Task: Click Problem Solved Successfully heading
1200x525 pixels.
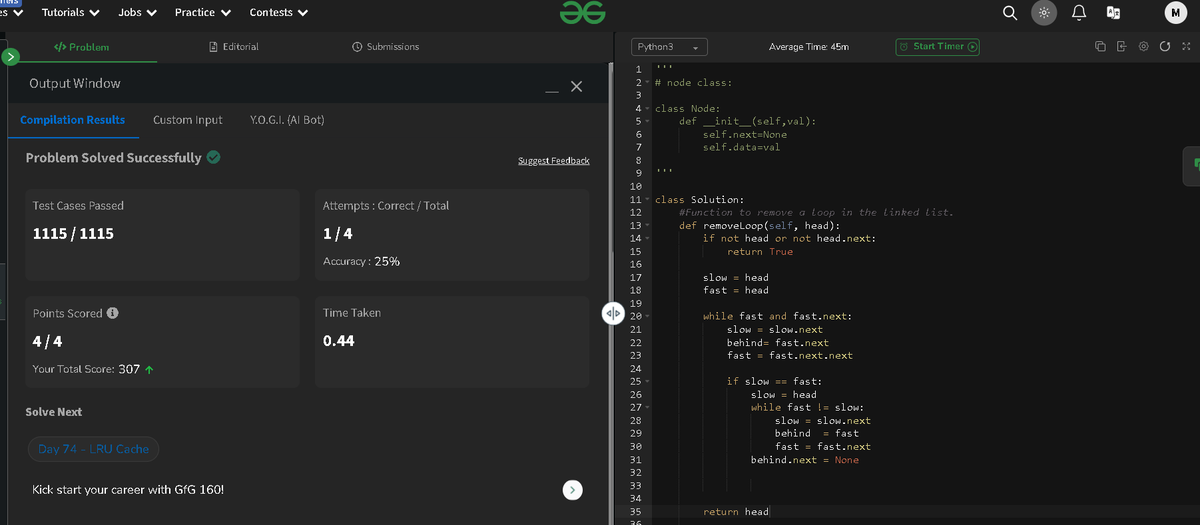Action: [123, 158]
